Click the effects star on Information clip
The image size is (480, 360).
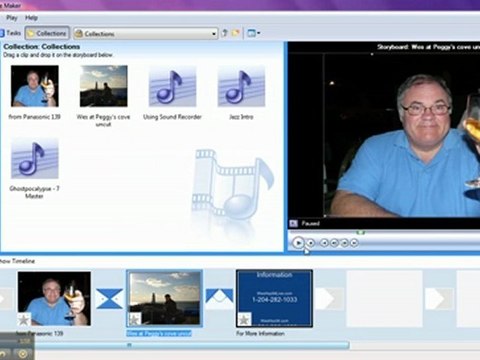click(244, 319)
